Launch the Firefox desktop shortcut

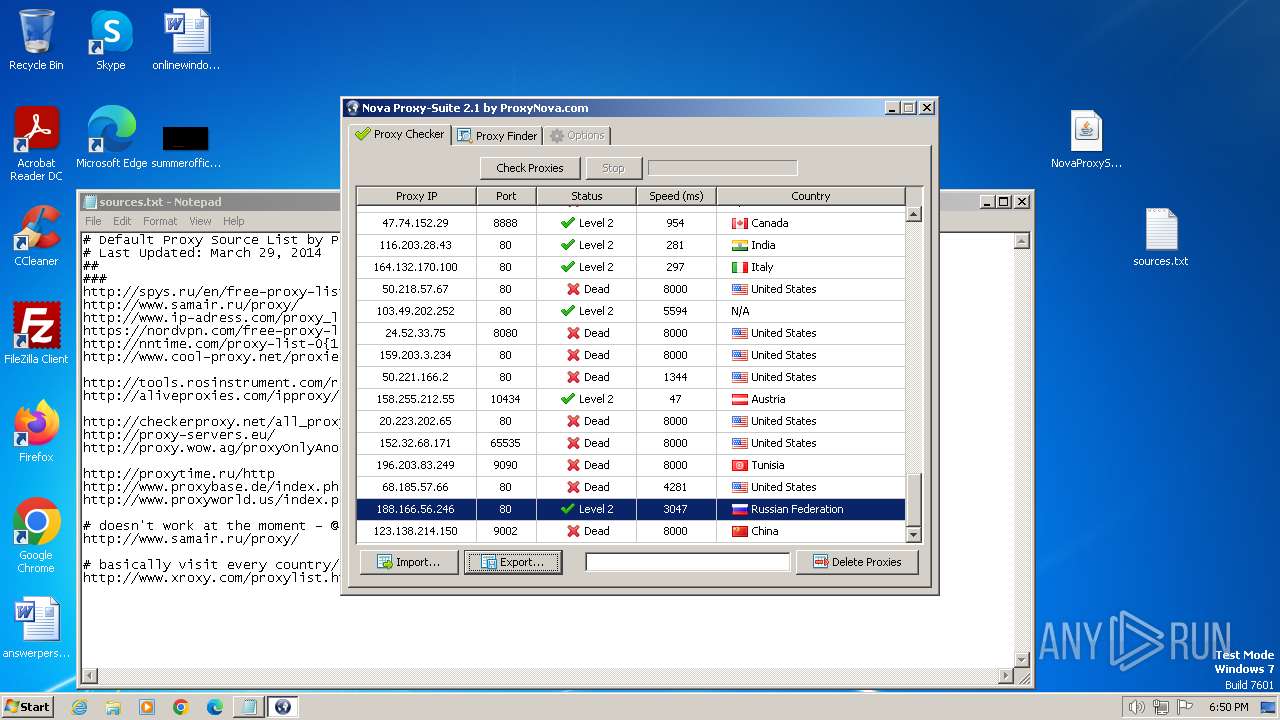pyautogui.click(x=36, y=432)
